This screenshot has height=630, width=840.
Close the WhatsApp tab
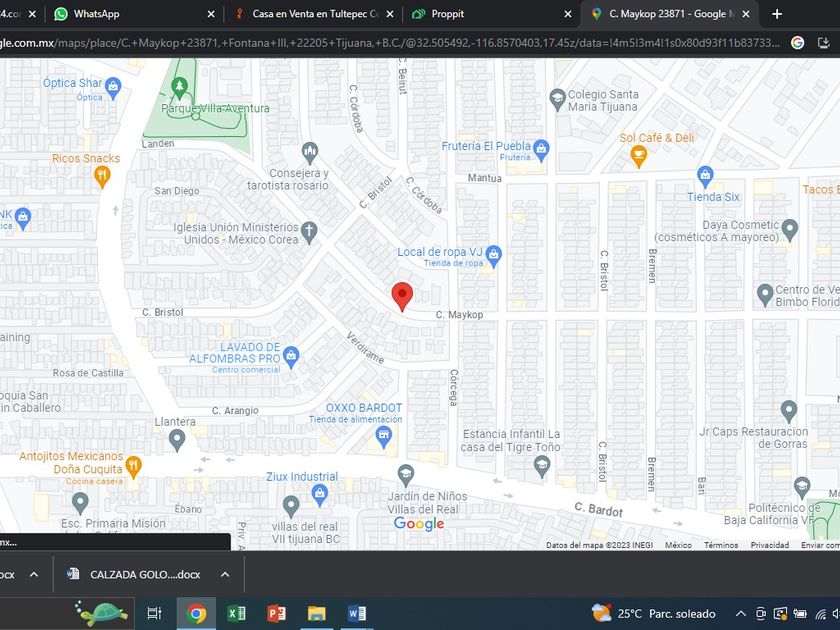(211, 14)
